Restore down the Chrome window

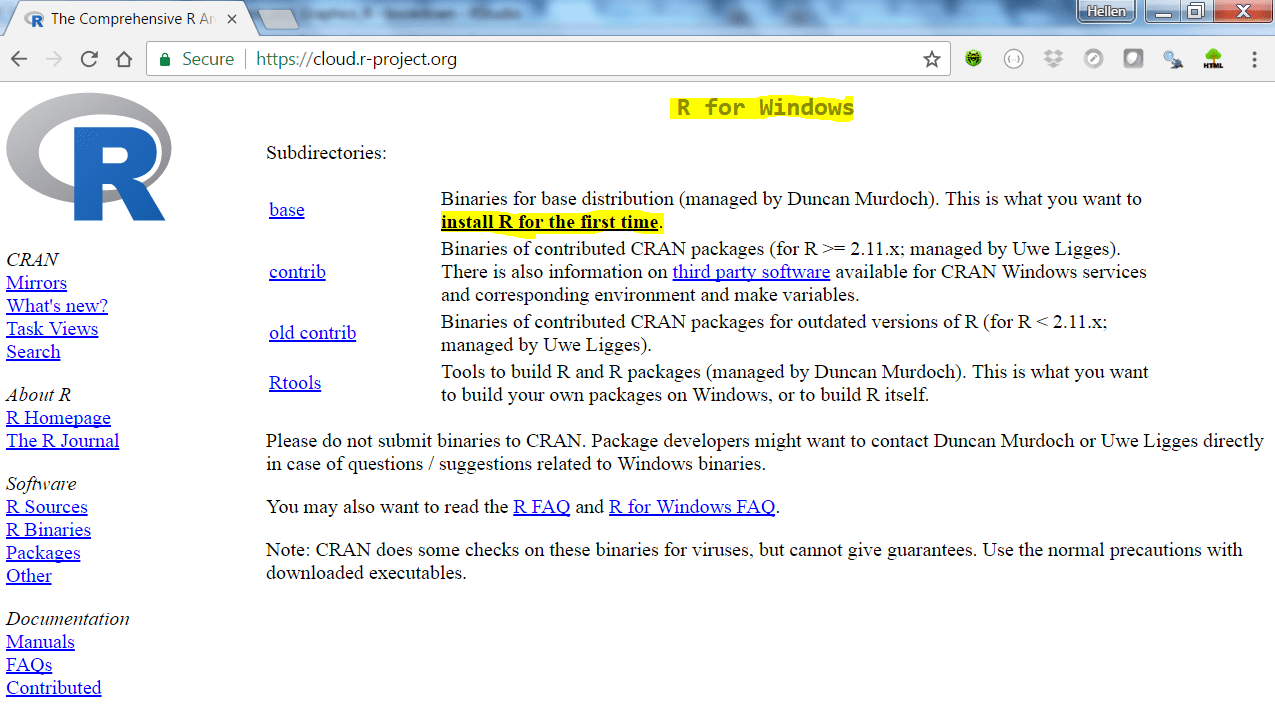point(1194,11)
